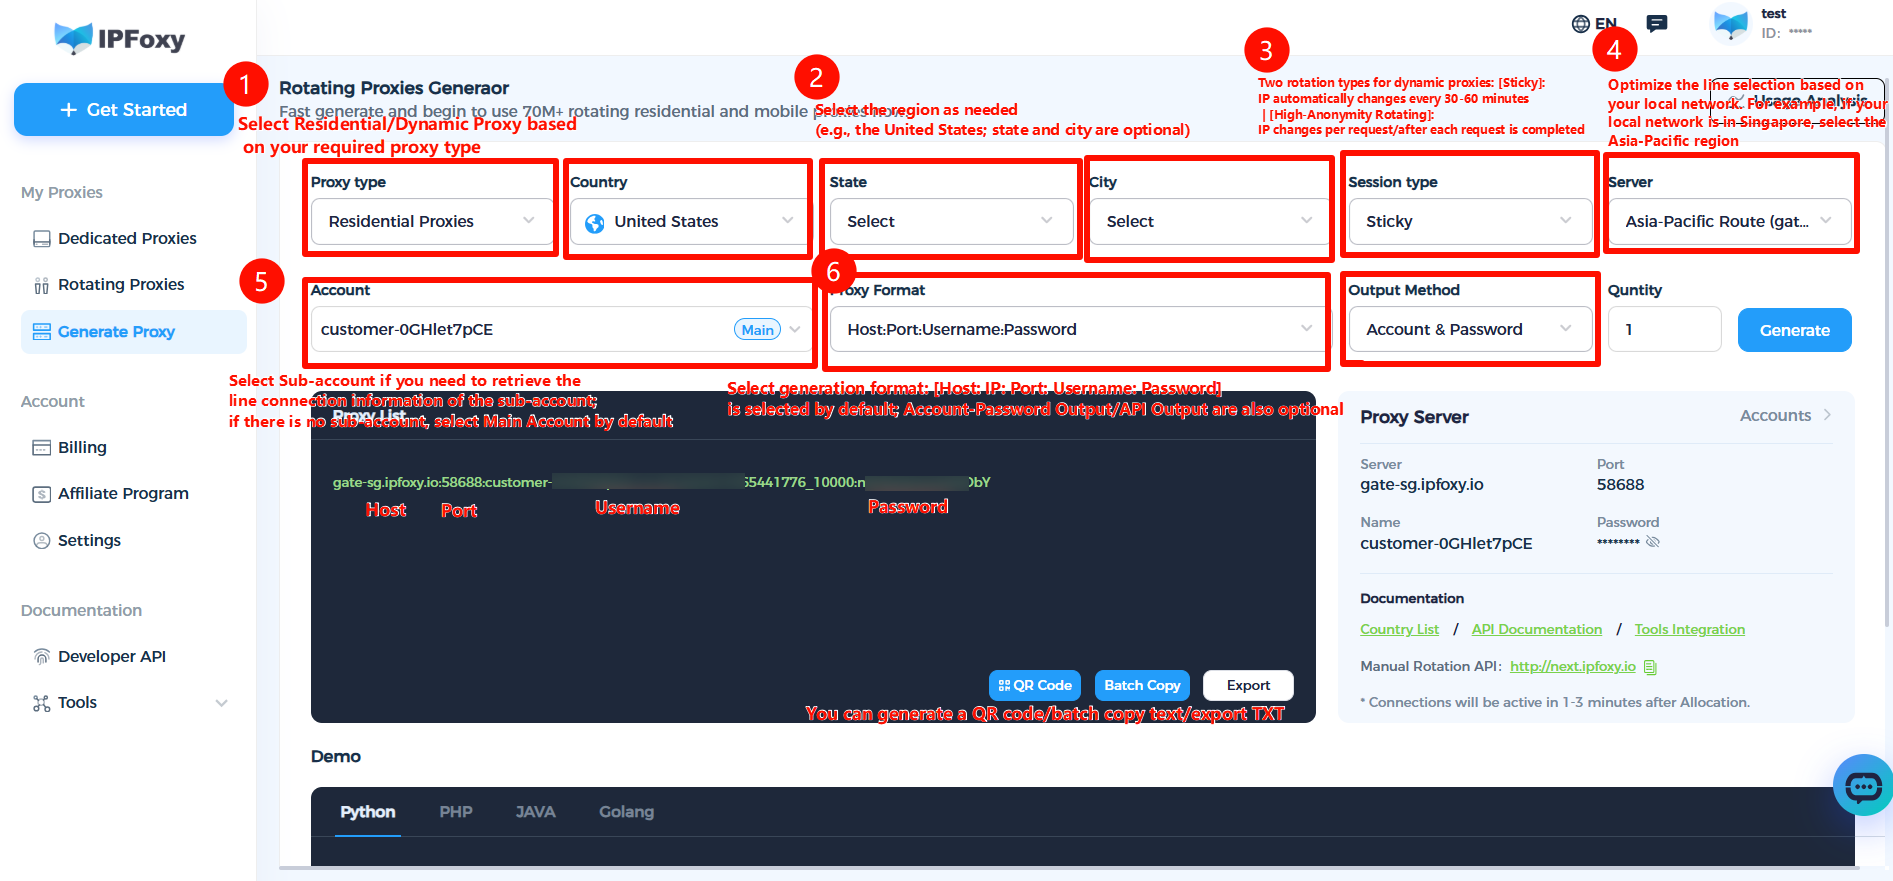Go to Rotating Proxies page
Screen dimensions: 1893x881
click(121, 285)
